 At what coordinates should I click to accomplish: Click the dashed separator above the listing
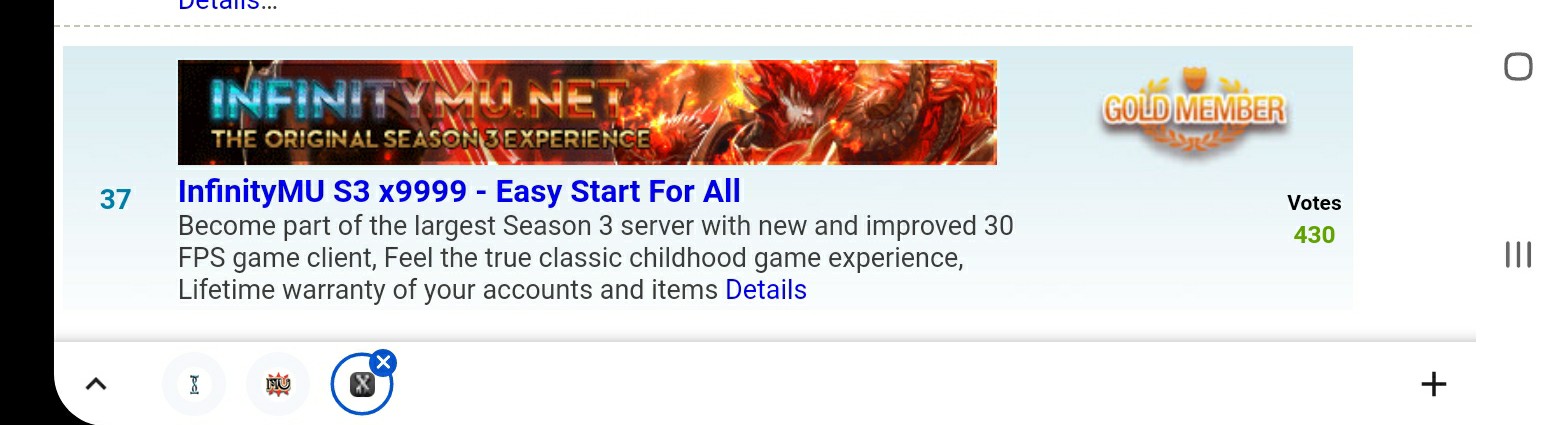pos(763,26)
